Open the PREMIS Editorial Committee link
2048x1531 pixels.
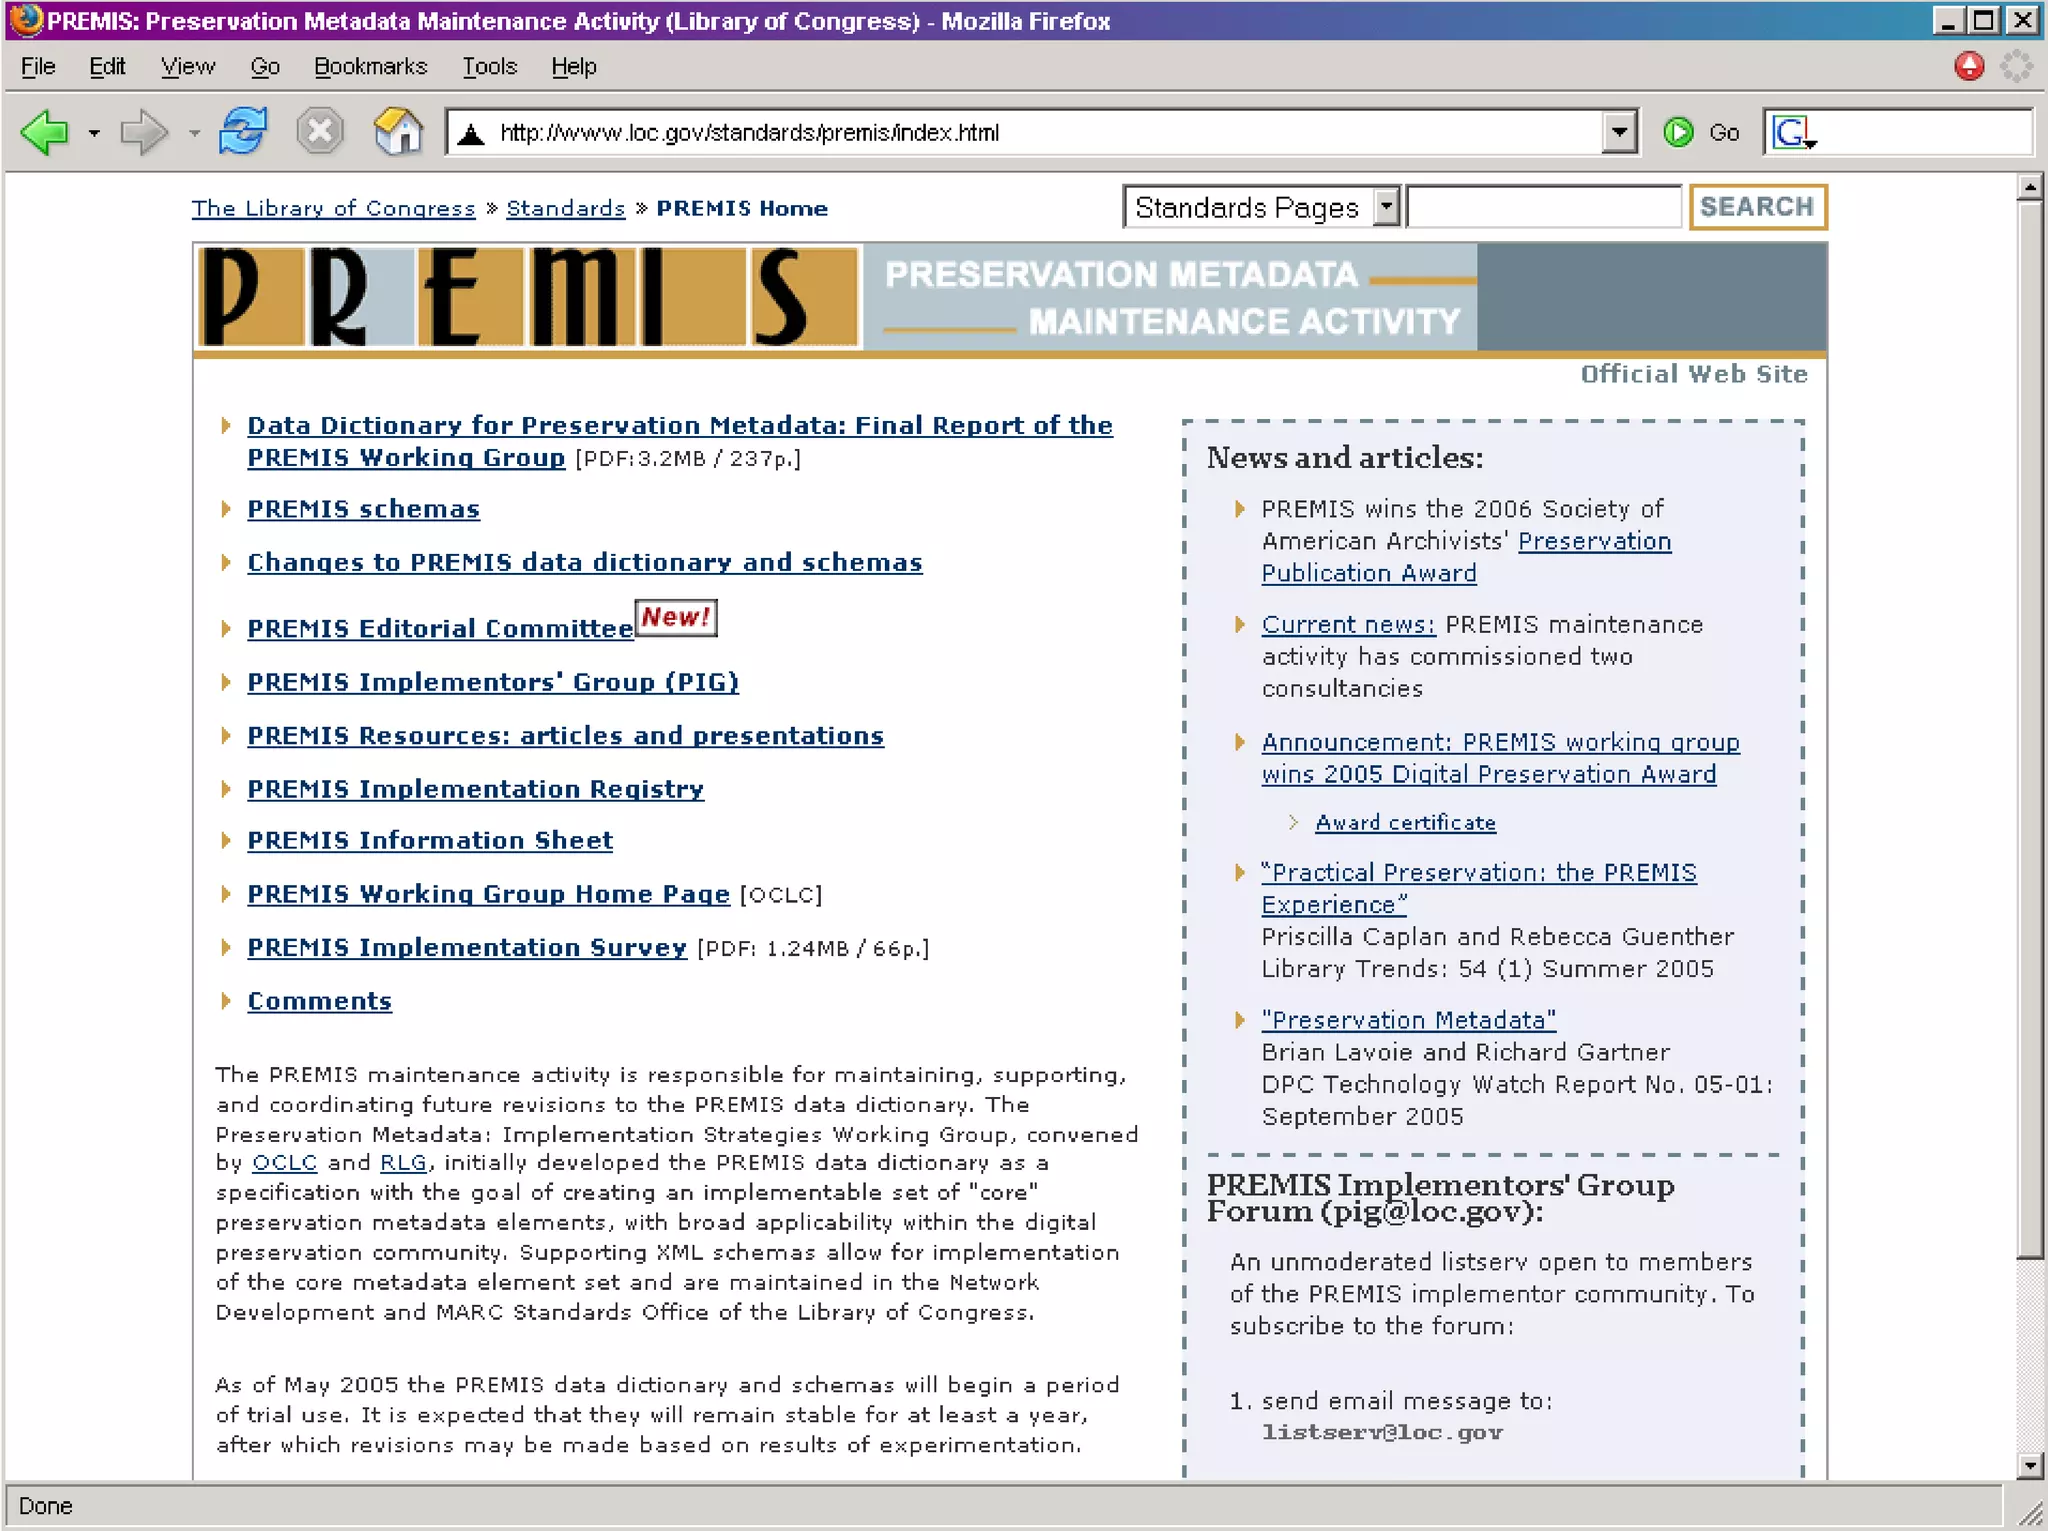click(x=440, y=628)
